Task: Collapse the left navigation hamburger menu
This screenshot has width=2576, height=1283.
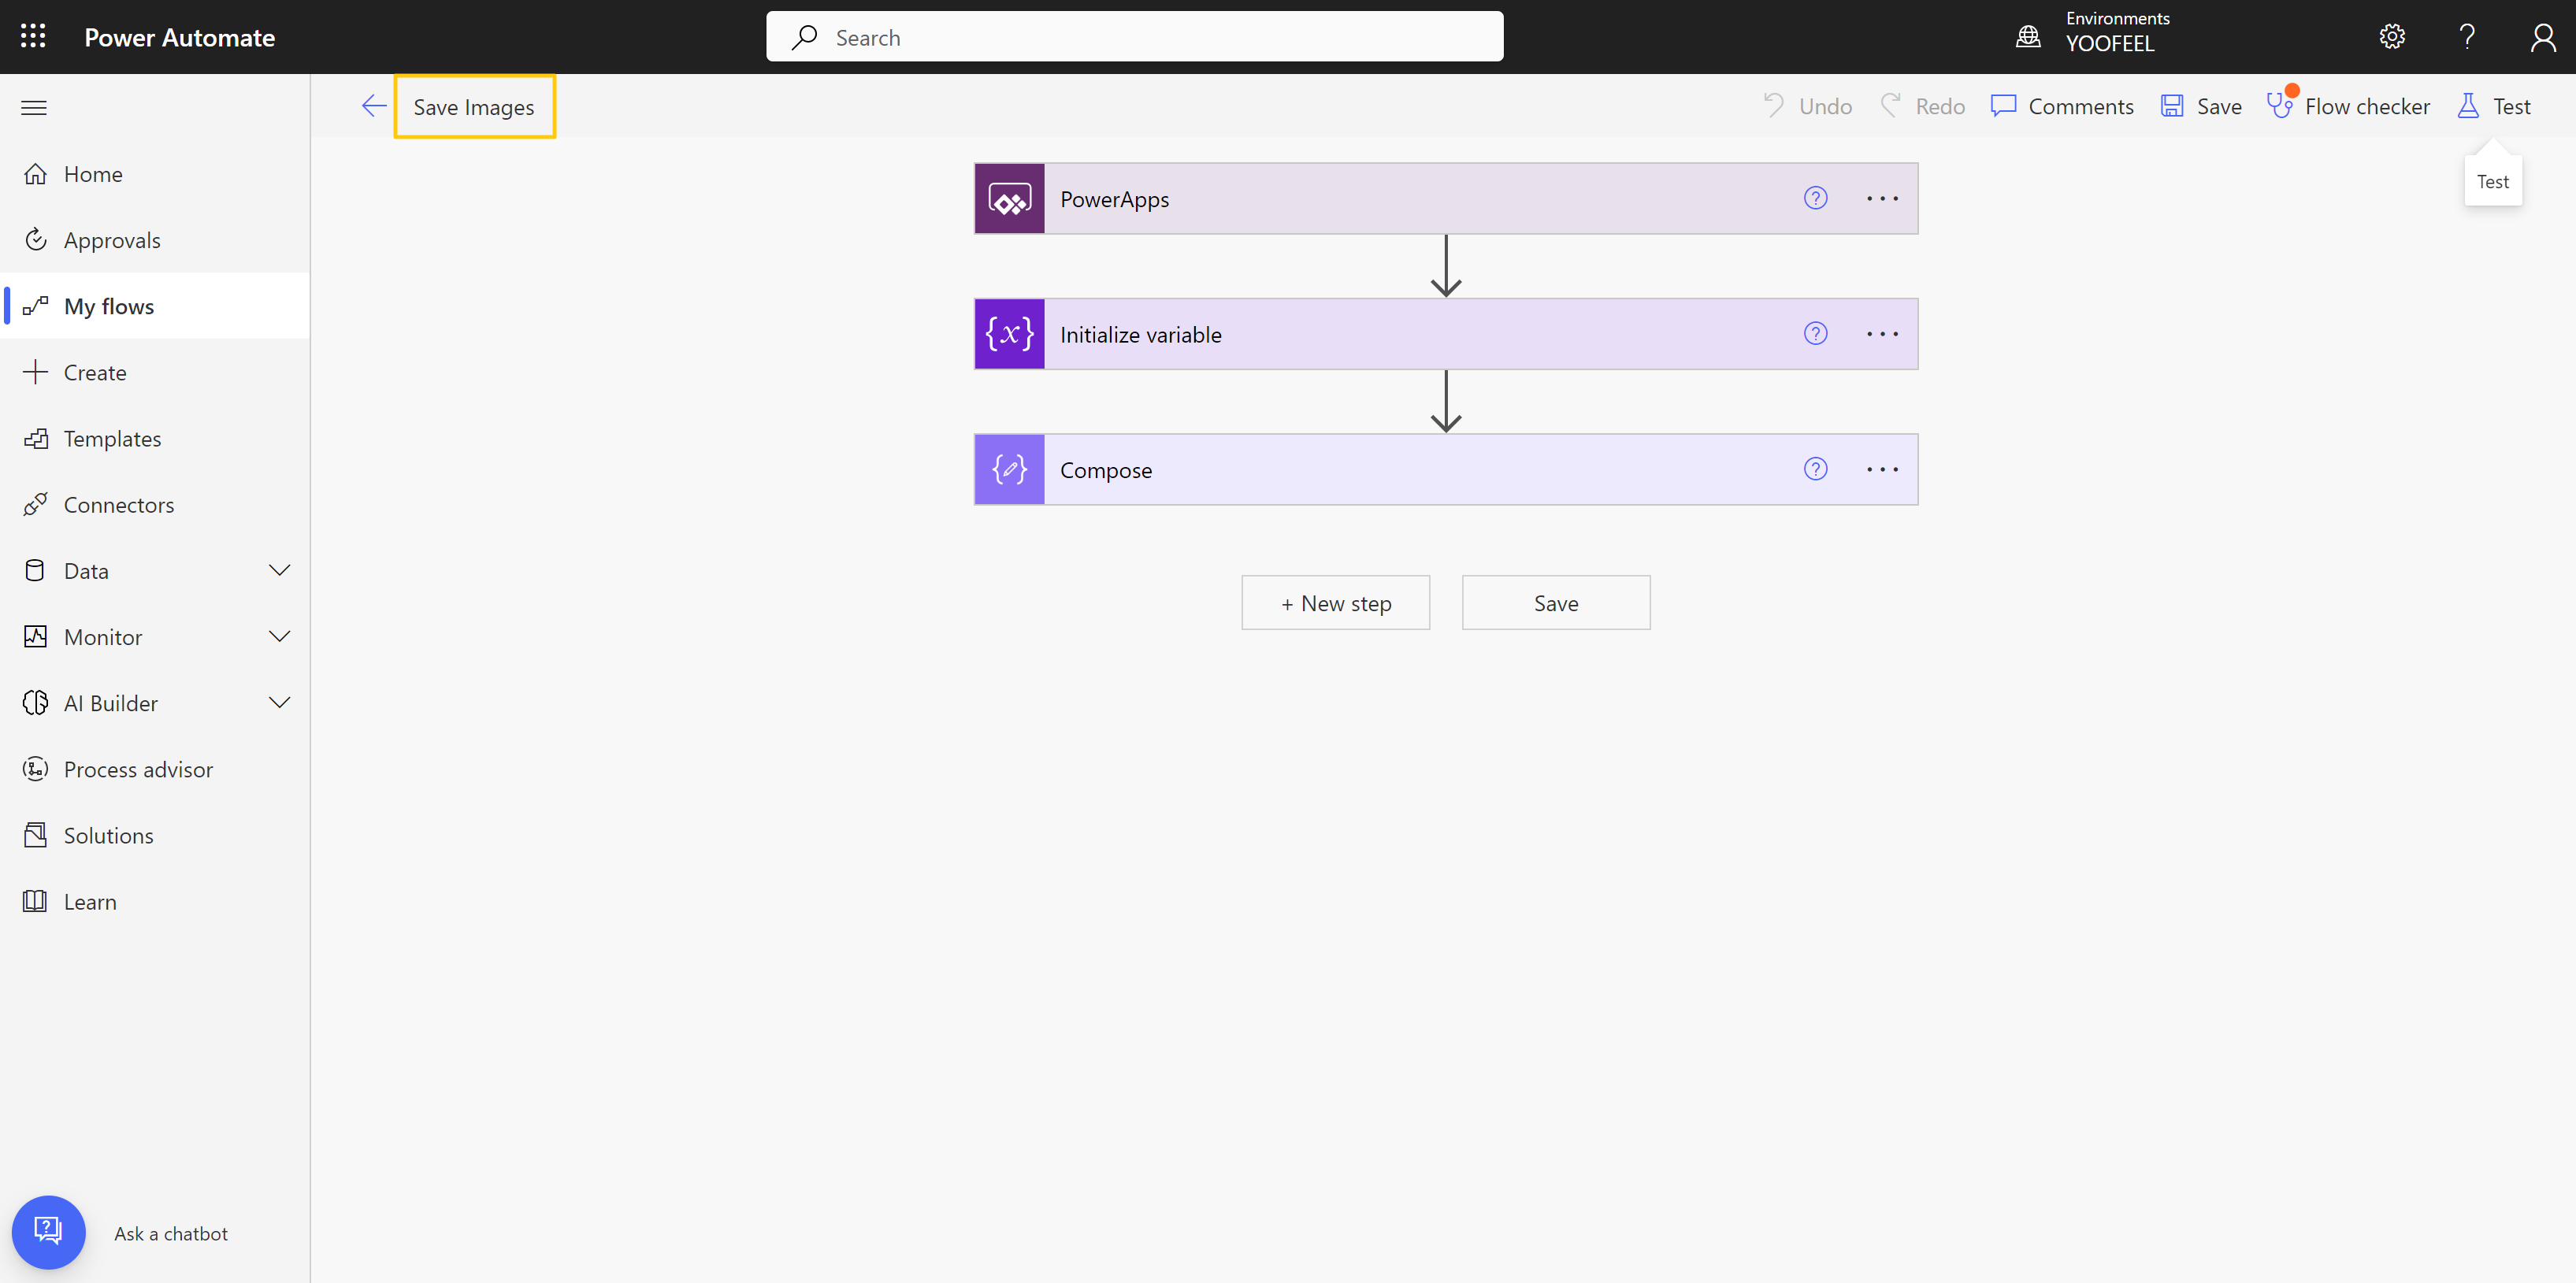Action: pos(34,108)
